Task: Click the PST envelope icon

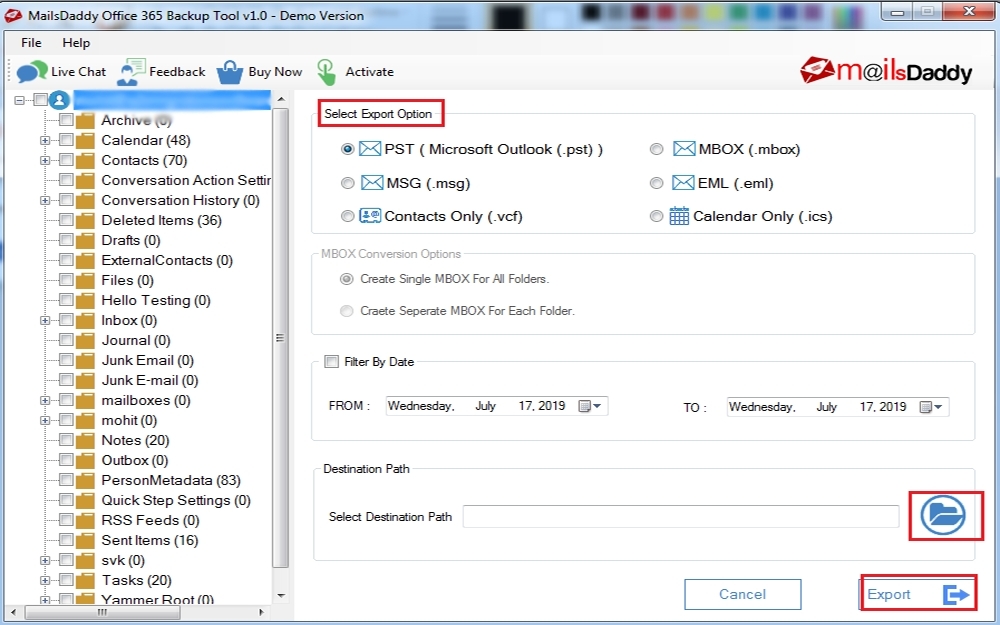Action: 370,149
